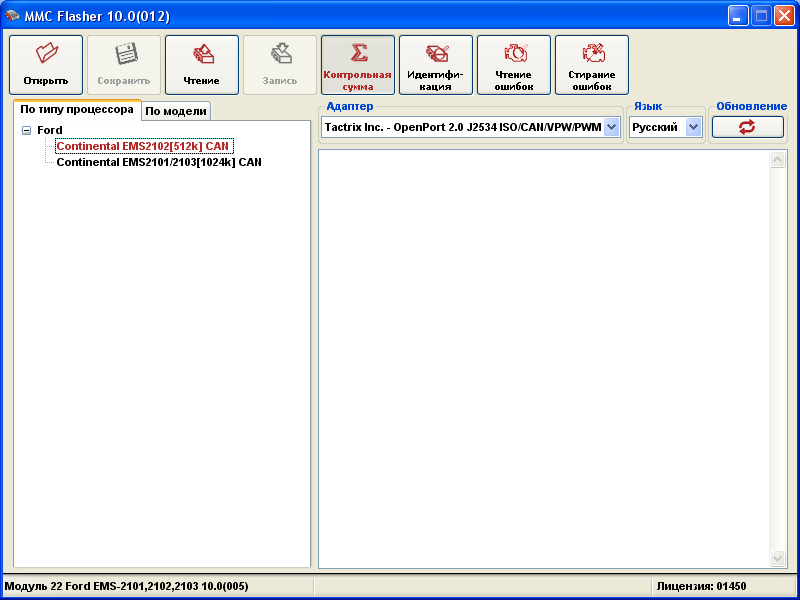Select Continental EMS2102[512k] CAN
Image resolution: width=800 pixels, height=600 pixels.
[x=144, y=146]
